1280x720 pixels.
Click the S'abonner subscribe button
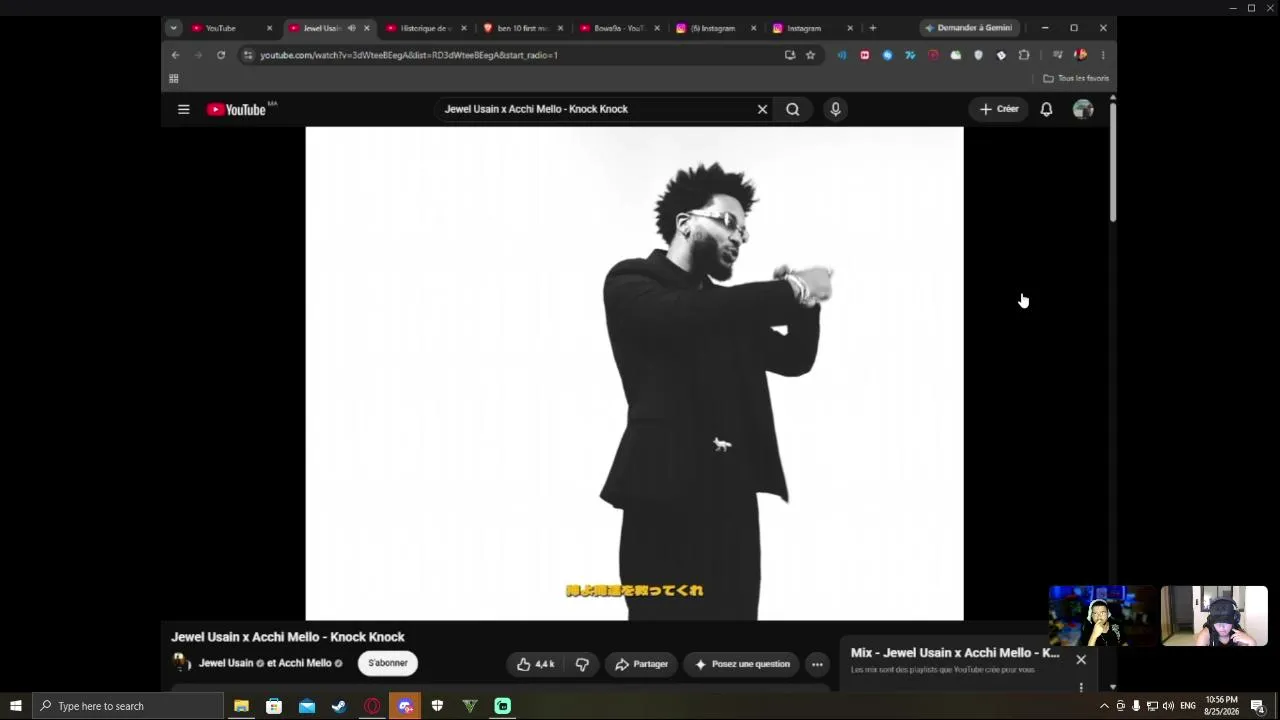pyautogui.click(x=388, y=663)
